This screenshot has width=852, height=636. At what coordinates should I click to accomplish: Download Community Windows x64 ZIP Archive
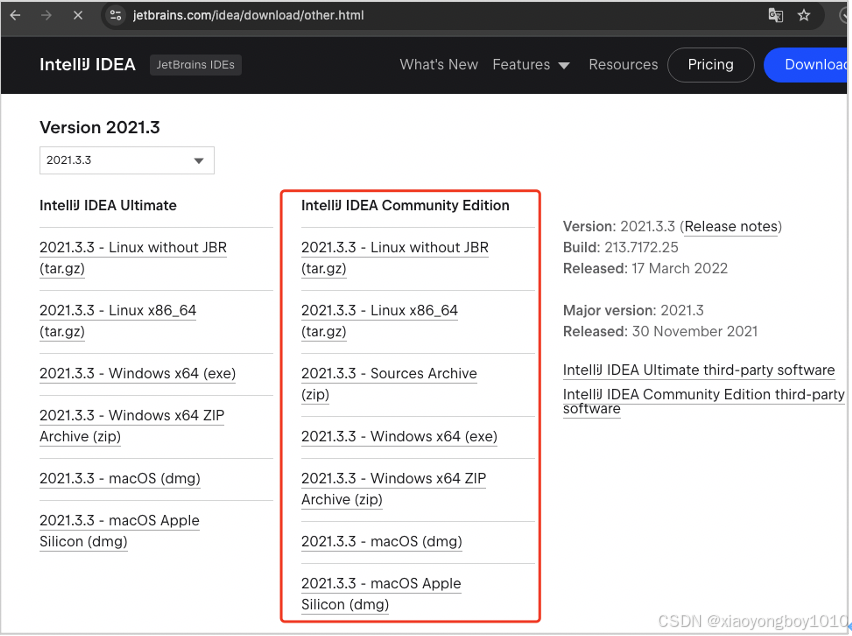click(x=394, y=489)
